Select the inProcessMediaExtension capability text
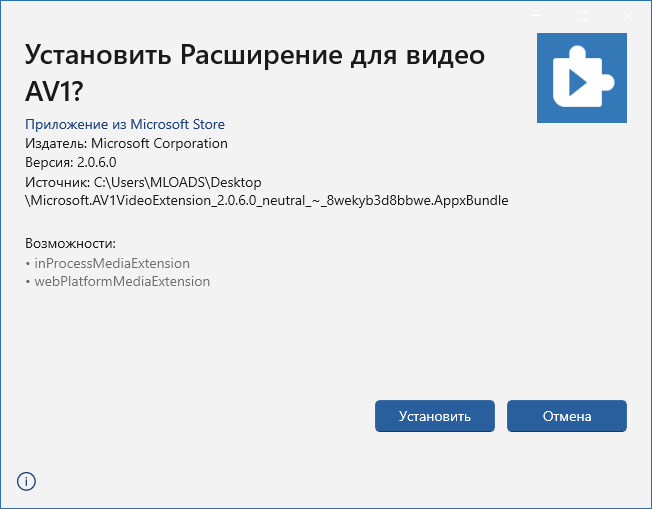652x509 pixels. (112, 263)
